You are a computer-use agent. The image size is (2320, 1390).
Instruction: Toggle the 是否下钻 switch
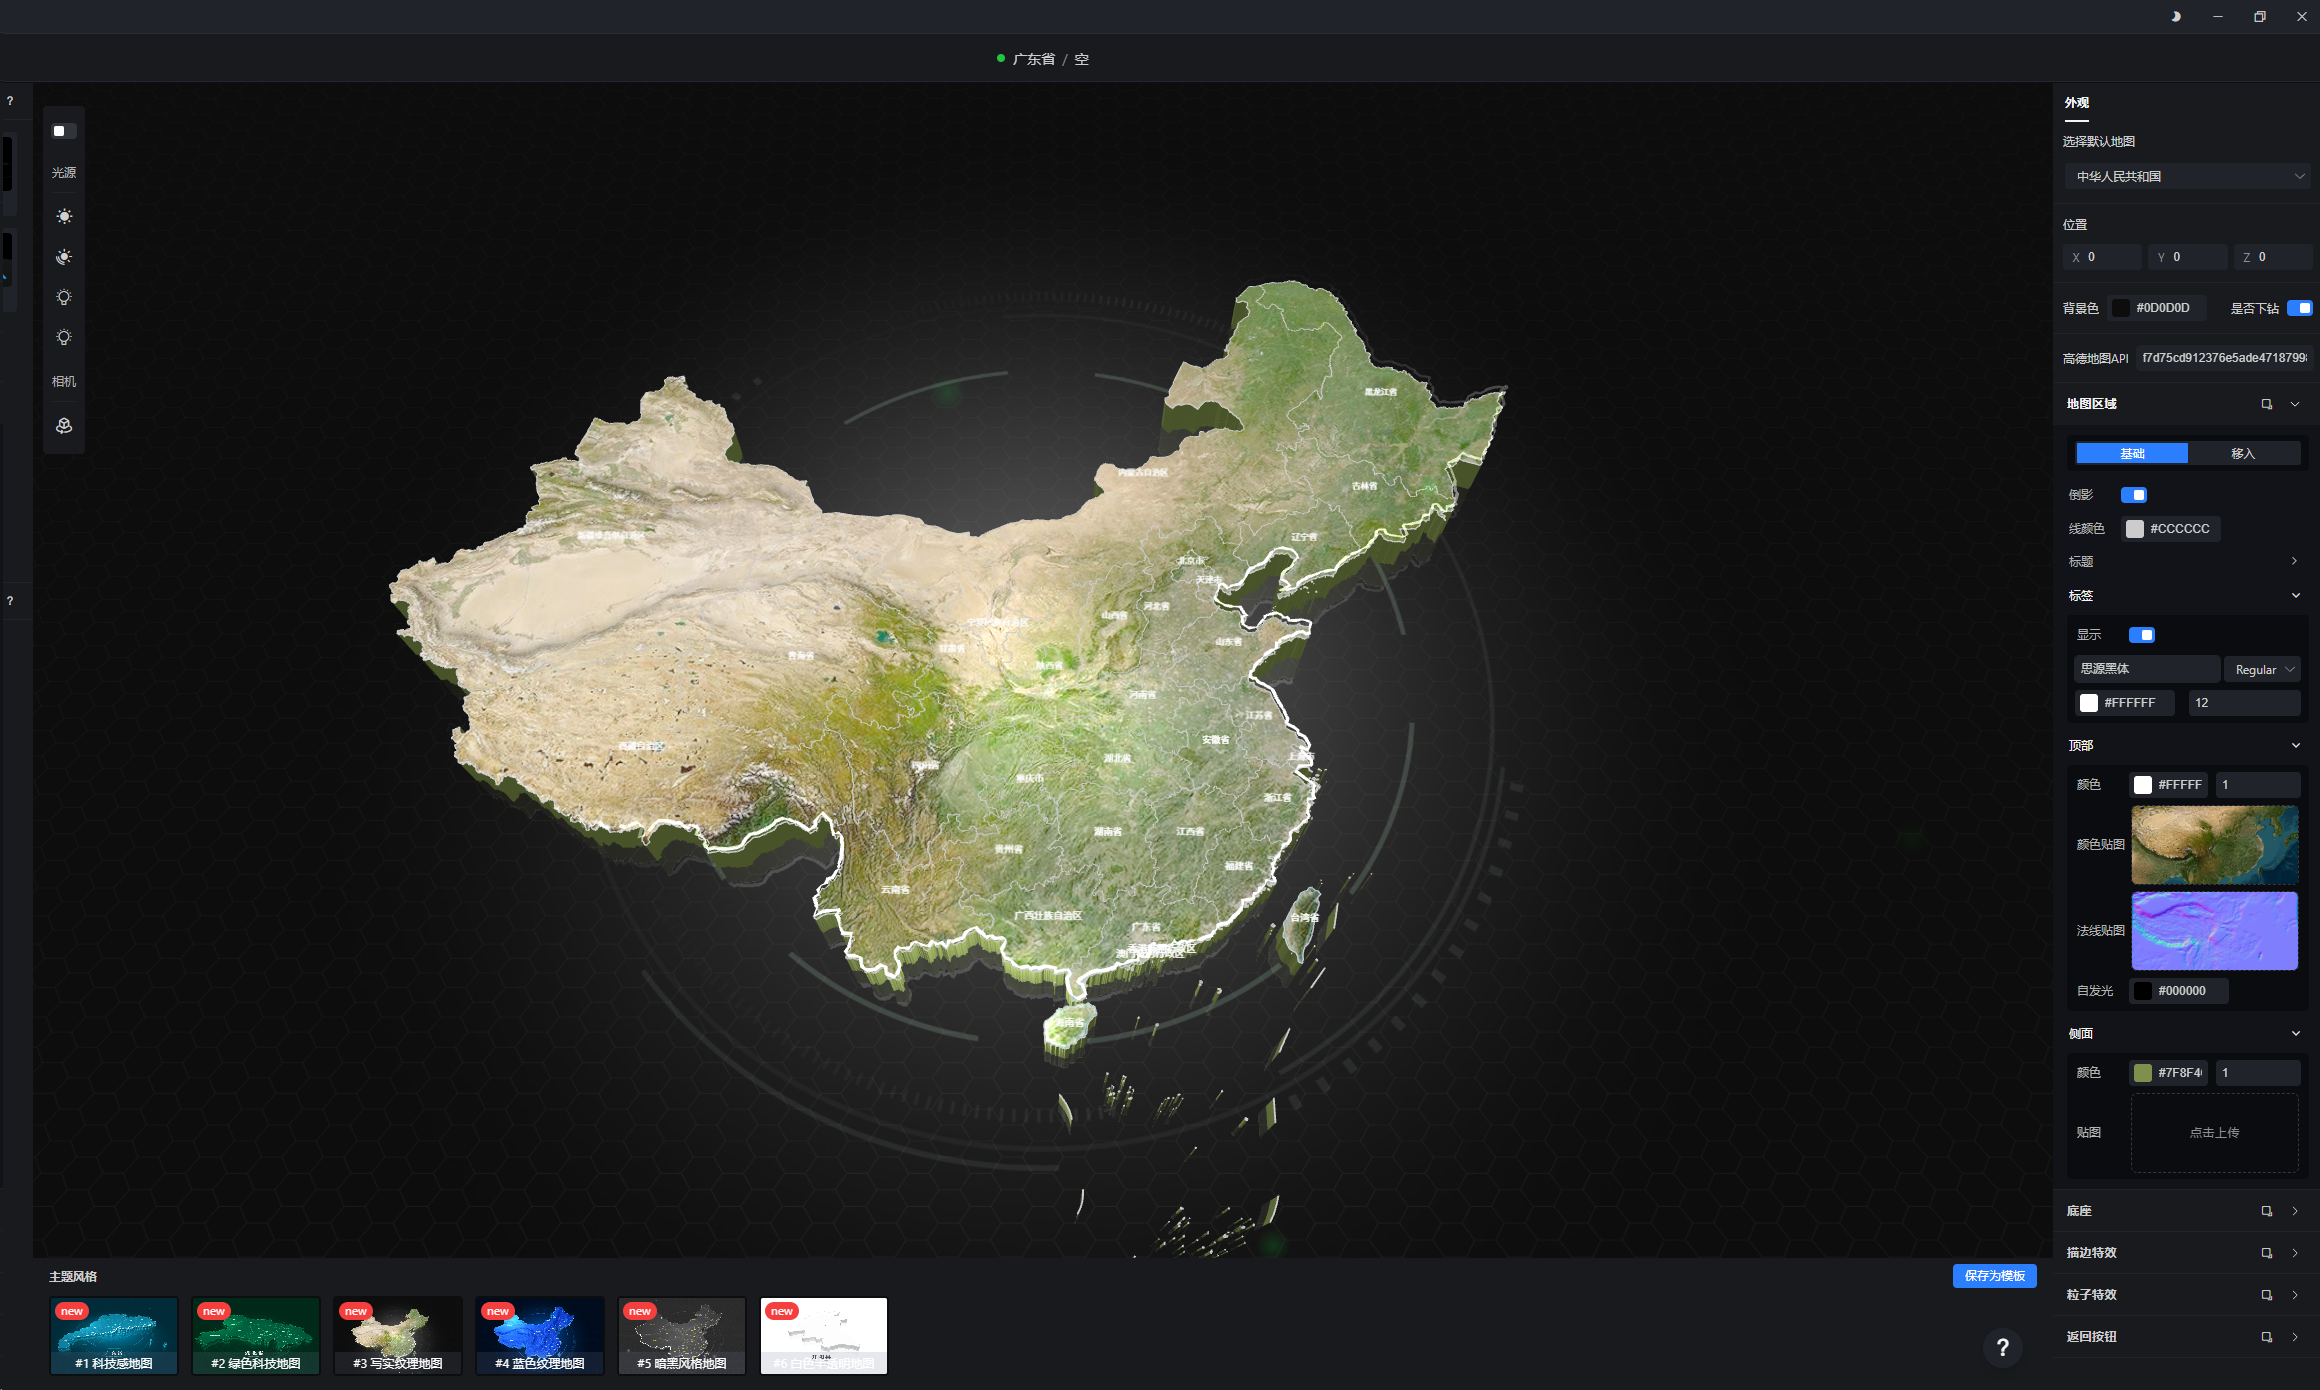tap(2299, 308)
